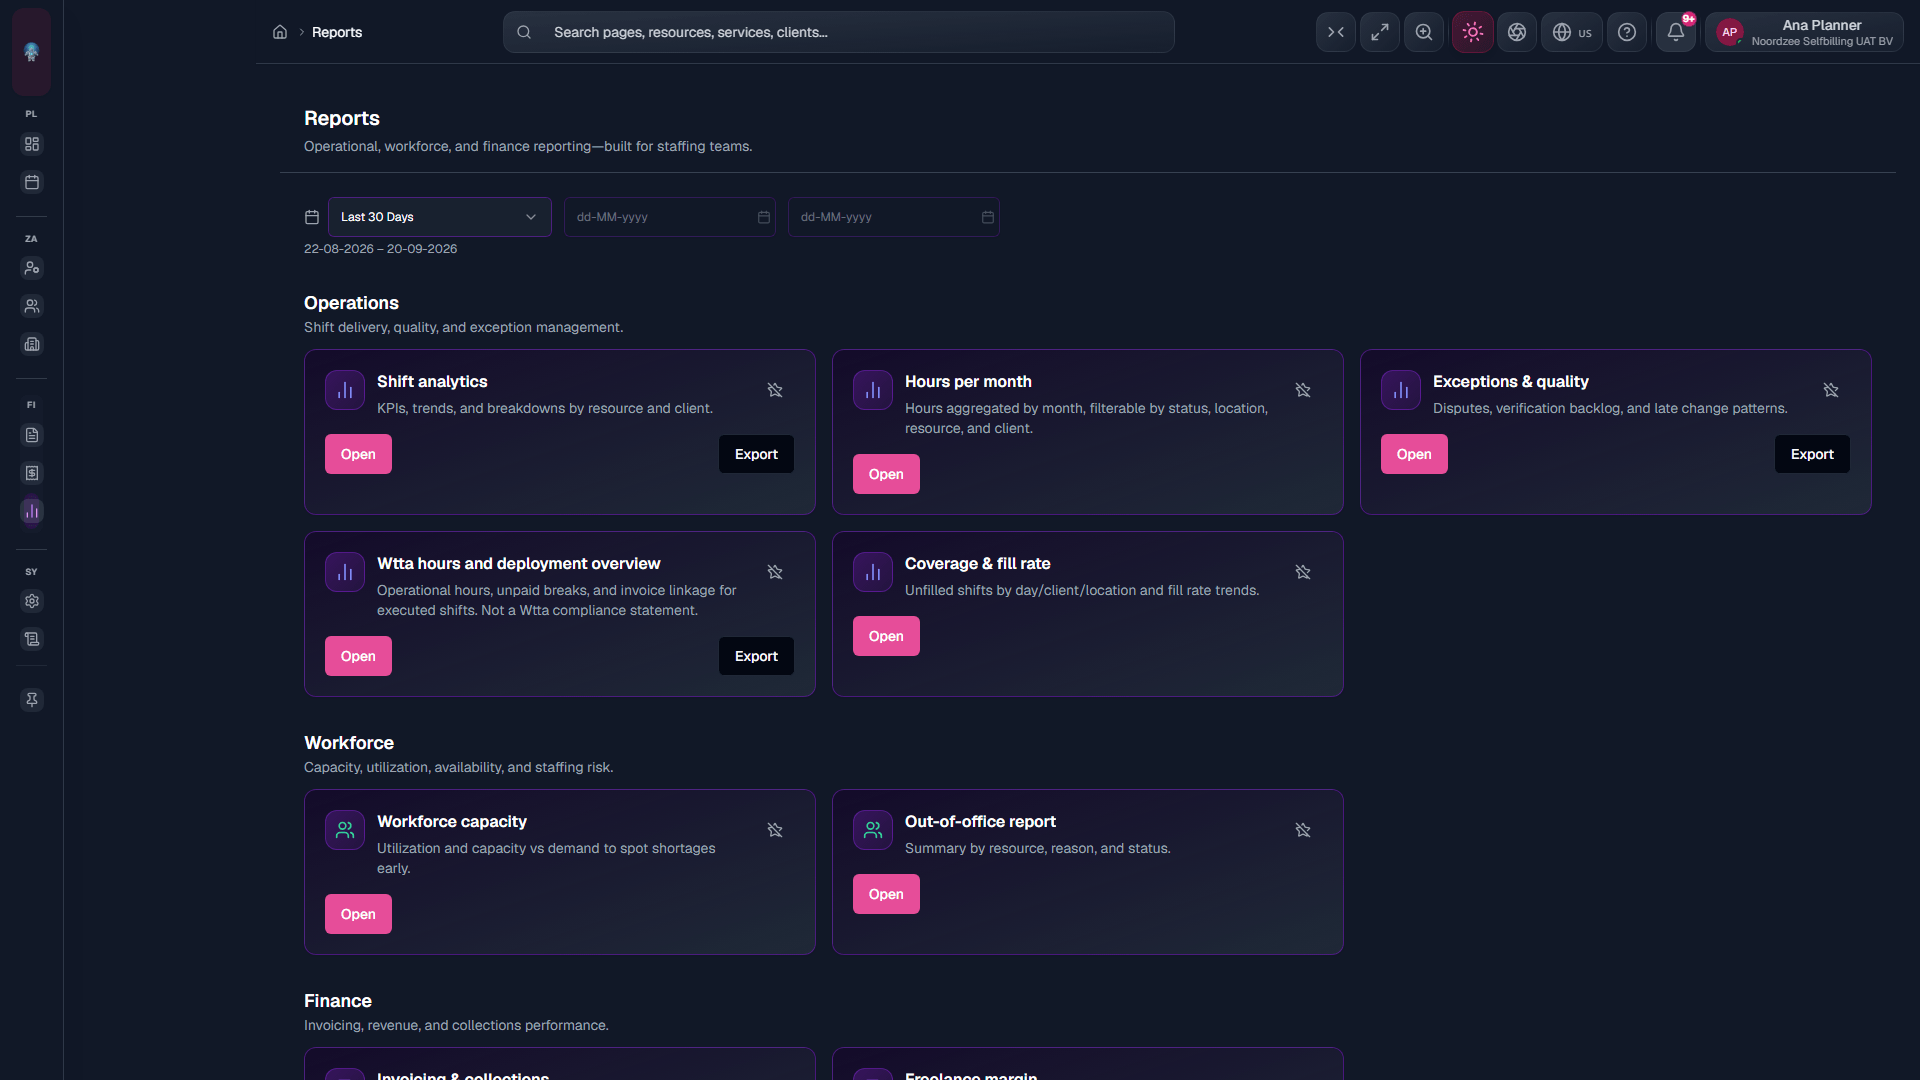Focus the search pages and resources field

tap(839, 32)
